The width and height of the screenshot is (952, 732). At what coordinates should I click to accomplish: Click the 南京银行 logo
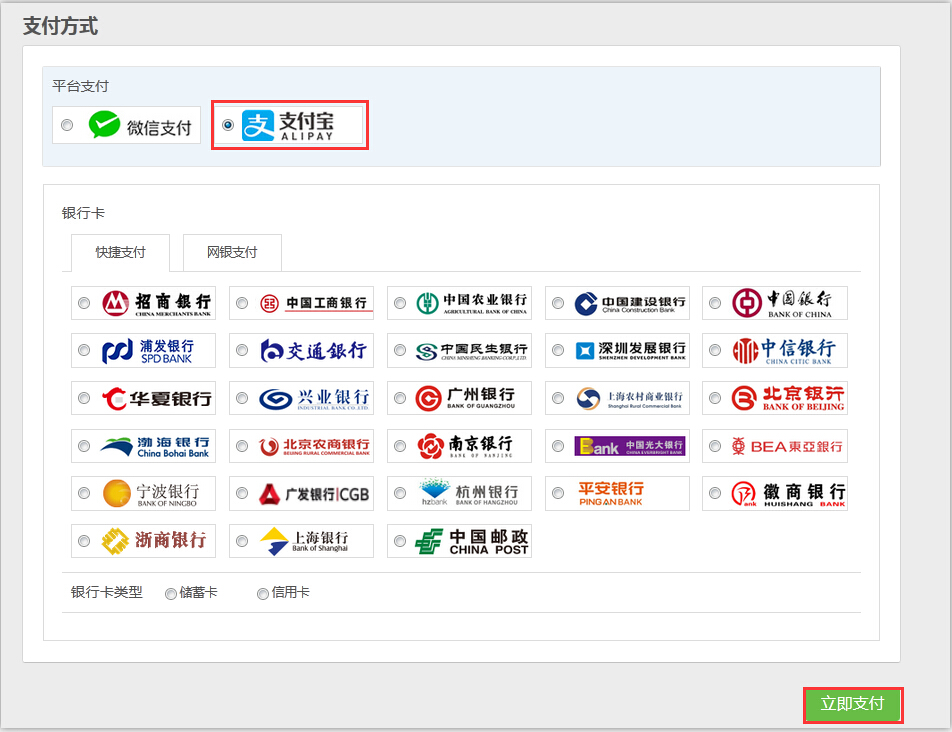coord(465,446)
